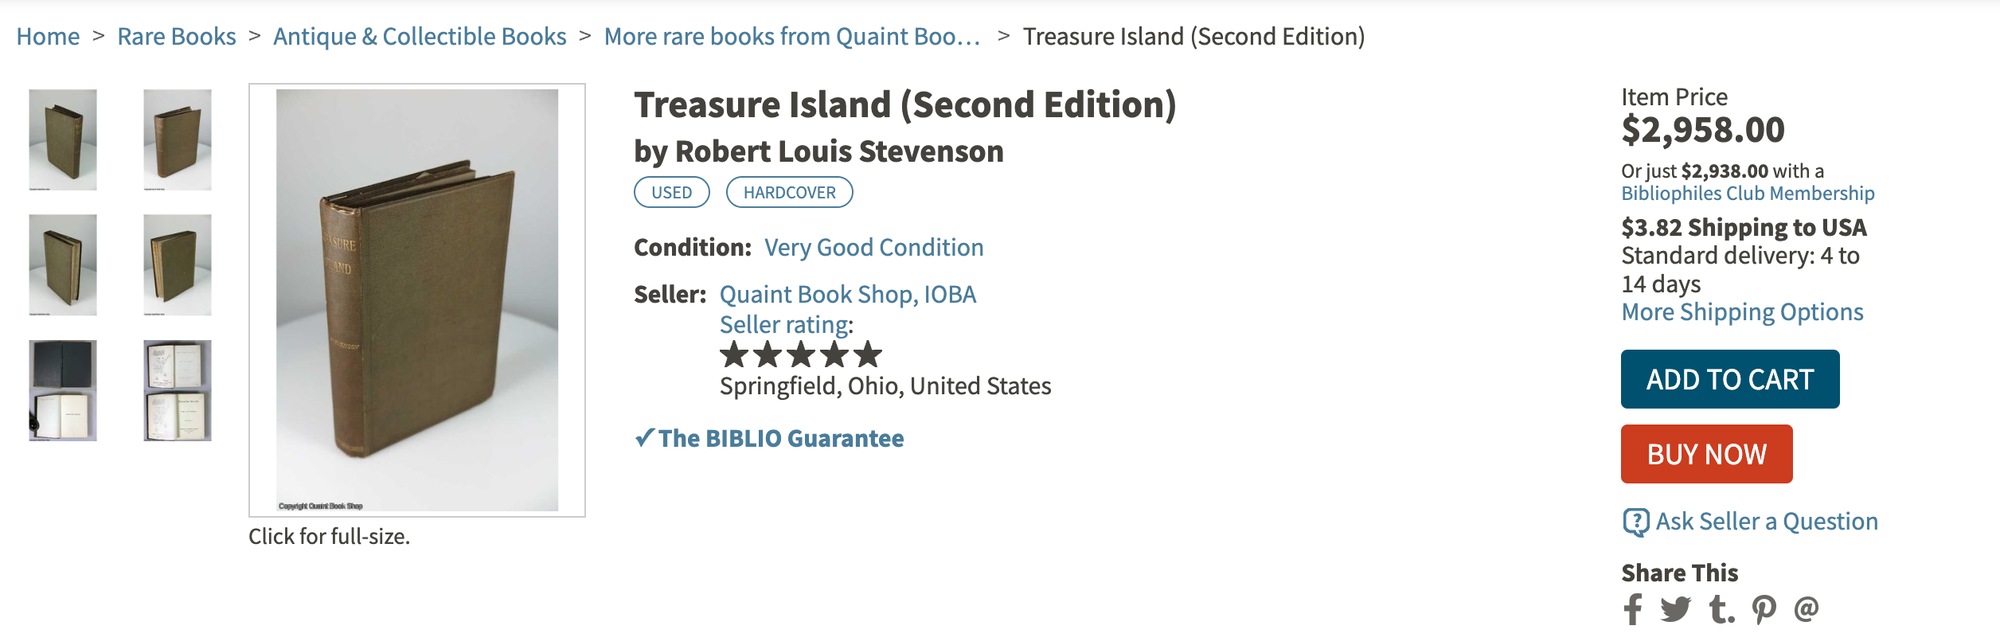Viewport: 2000px width, 642px height.
Task: Share the book on Tumblr
Action: (x=1720, y=608)
